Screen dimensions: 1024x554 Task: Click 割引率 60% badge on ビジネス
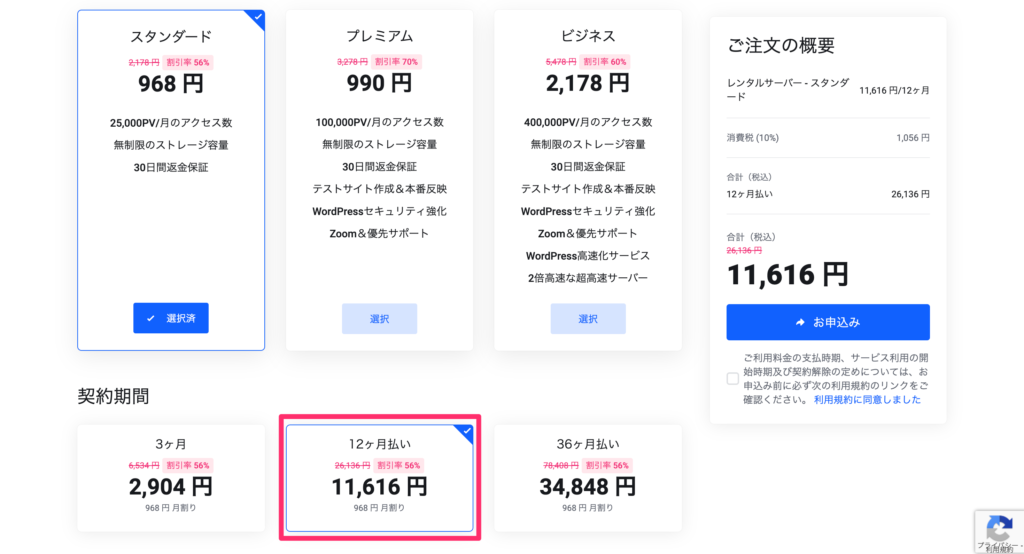pos(605,62)
